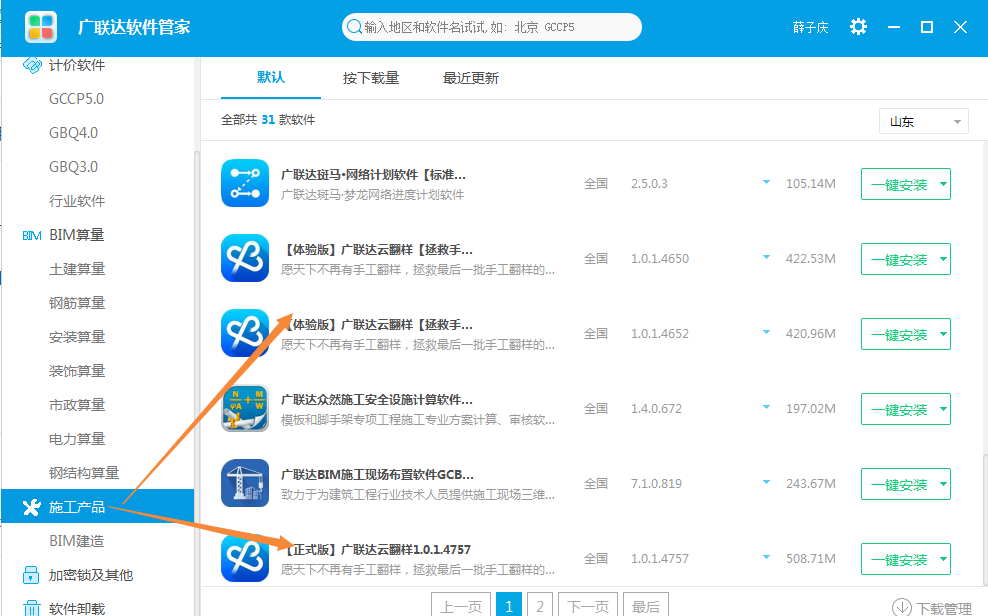The image size is (988, 616).
Task: Switch to the 最近更新 tab
Action: click(471, 78)
